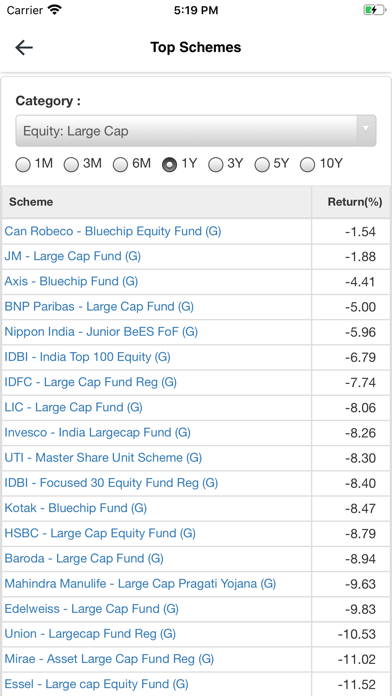The image size is (392, 696).
Task: View Mahindra Manulife Large Cap Pragati Yojana
Action: [140, 583]
